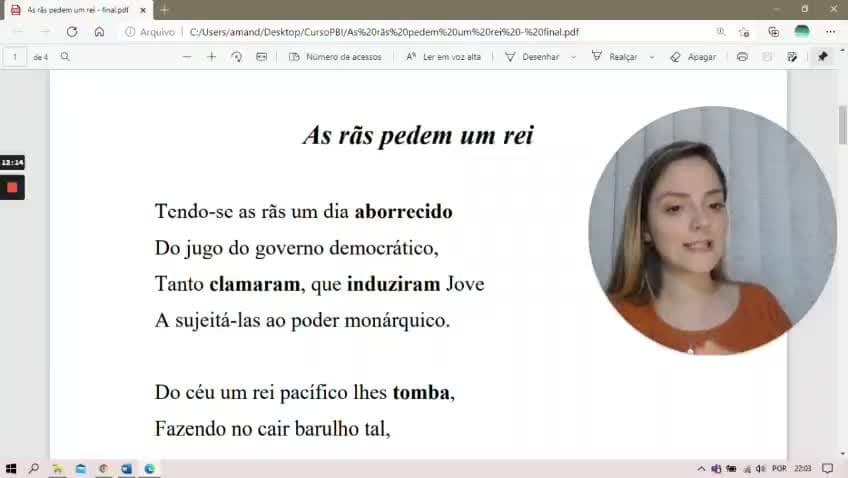Screen dimensions: 848x478
Task: Print the PDF document
Action: pyautogui.click(x=742, y=57)
